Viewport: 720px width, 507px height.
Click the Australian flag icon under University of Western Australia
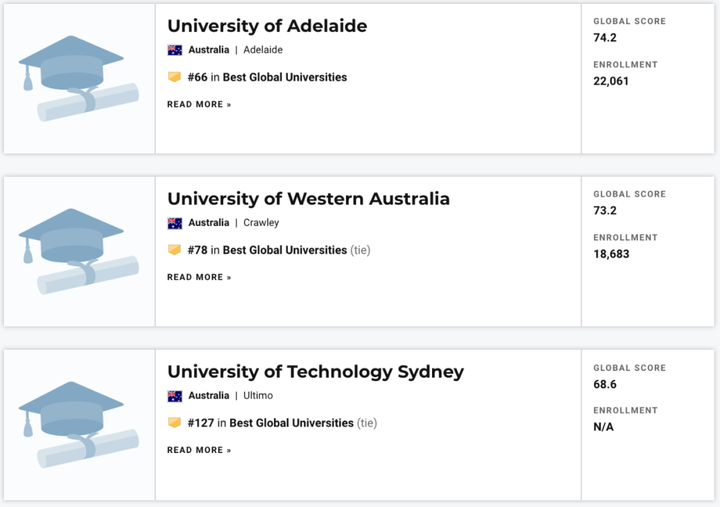[x=174, y=223]
